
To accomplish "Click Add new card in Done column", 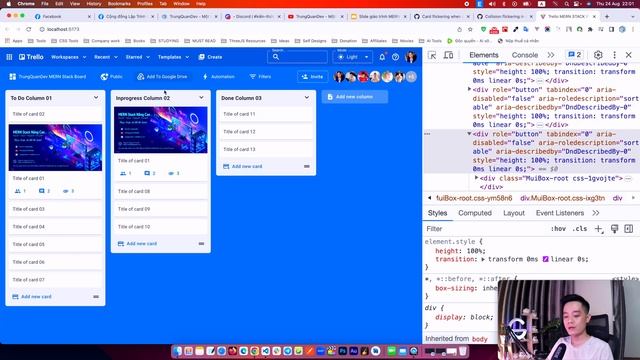I will [242, 167].
